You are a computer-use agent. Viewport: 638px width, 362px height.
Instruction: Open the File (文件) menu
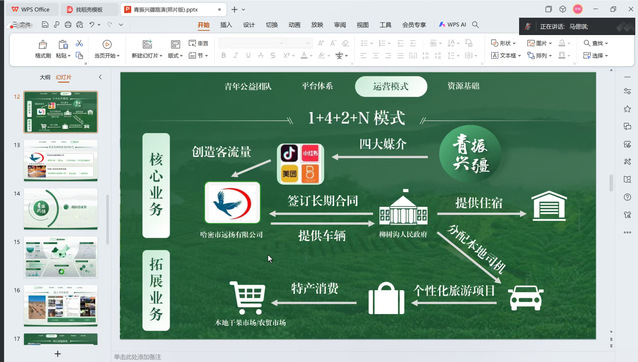pos(22,25)
